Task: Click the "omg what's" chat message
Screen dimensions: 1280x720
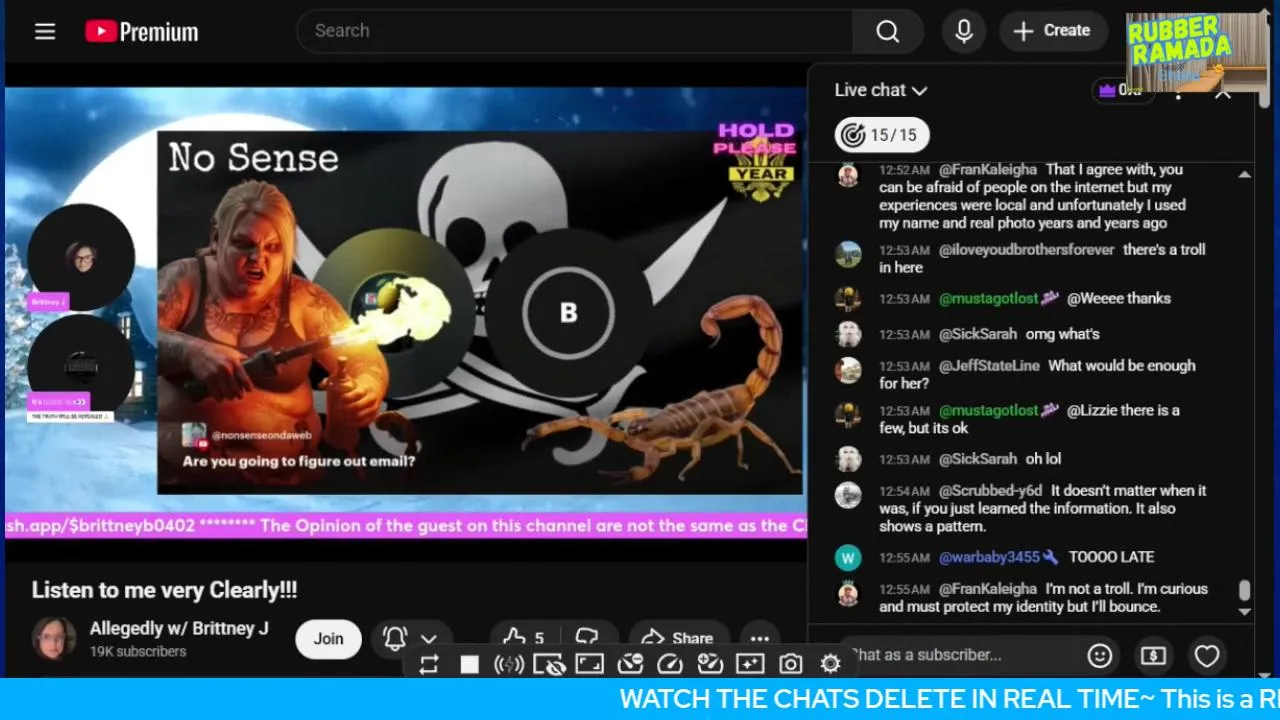Action: coord(1062,334)
